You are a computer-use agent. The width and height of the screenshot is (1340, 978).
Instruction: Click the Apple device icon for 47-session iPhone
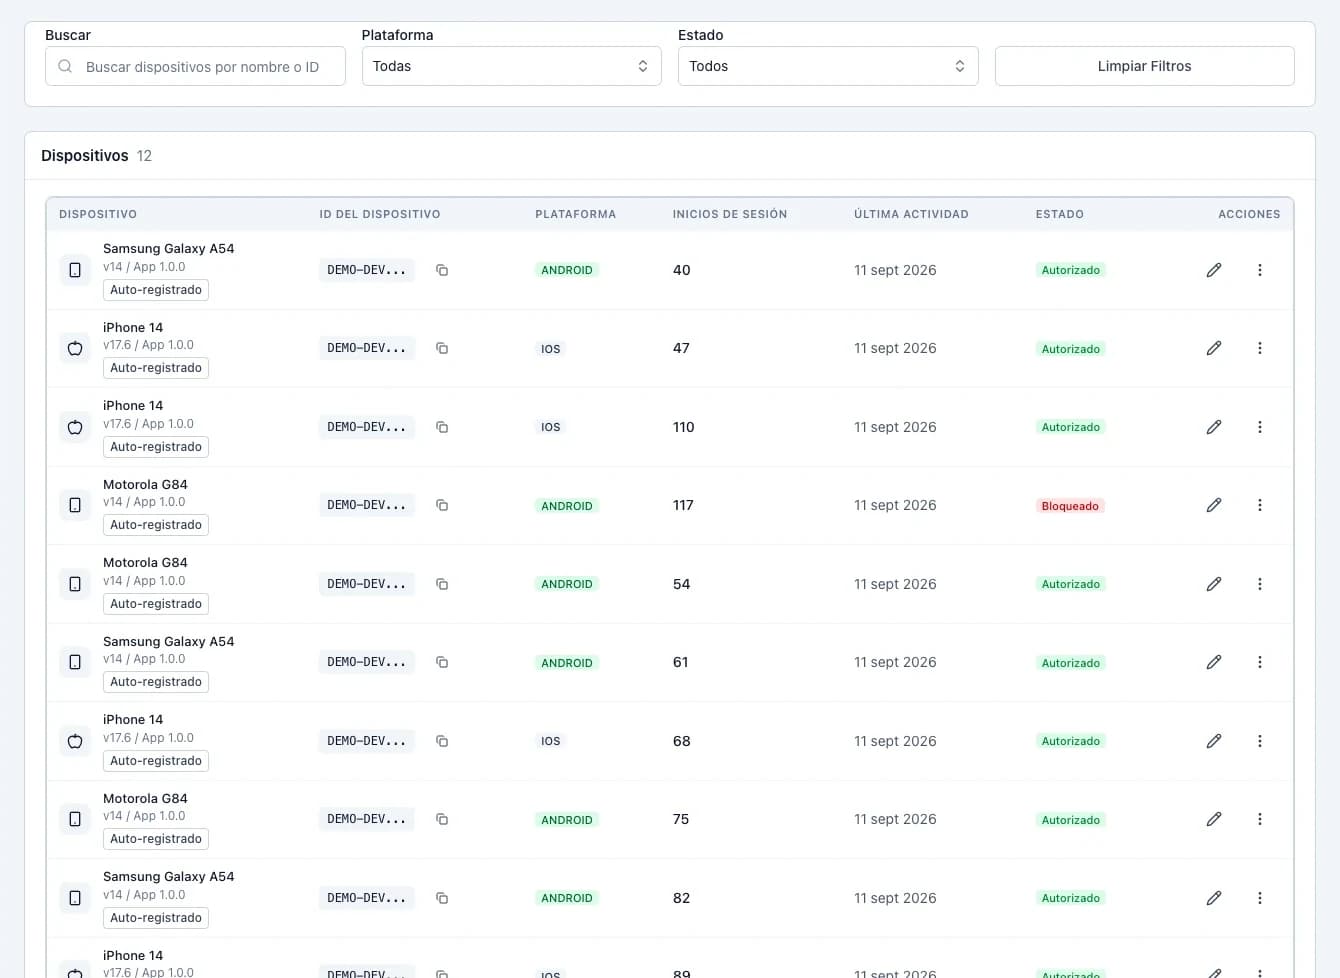[75, 348]
